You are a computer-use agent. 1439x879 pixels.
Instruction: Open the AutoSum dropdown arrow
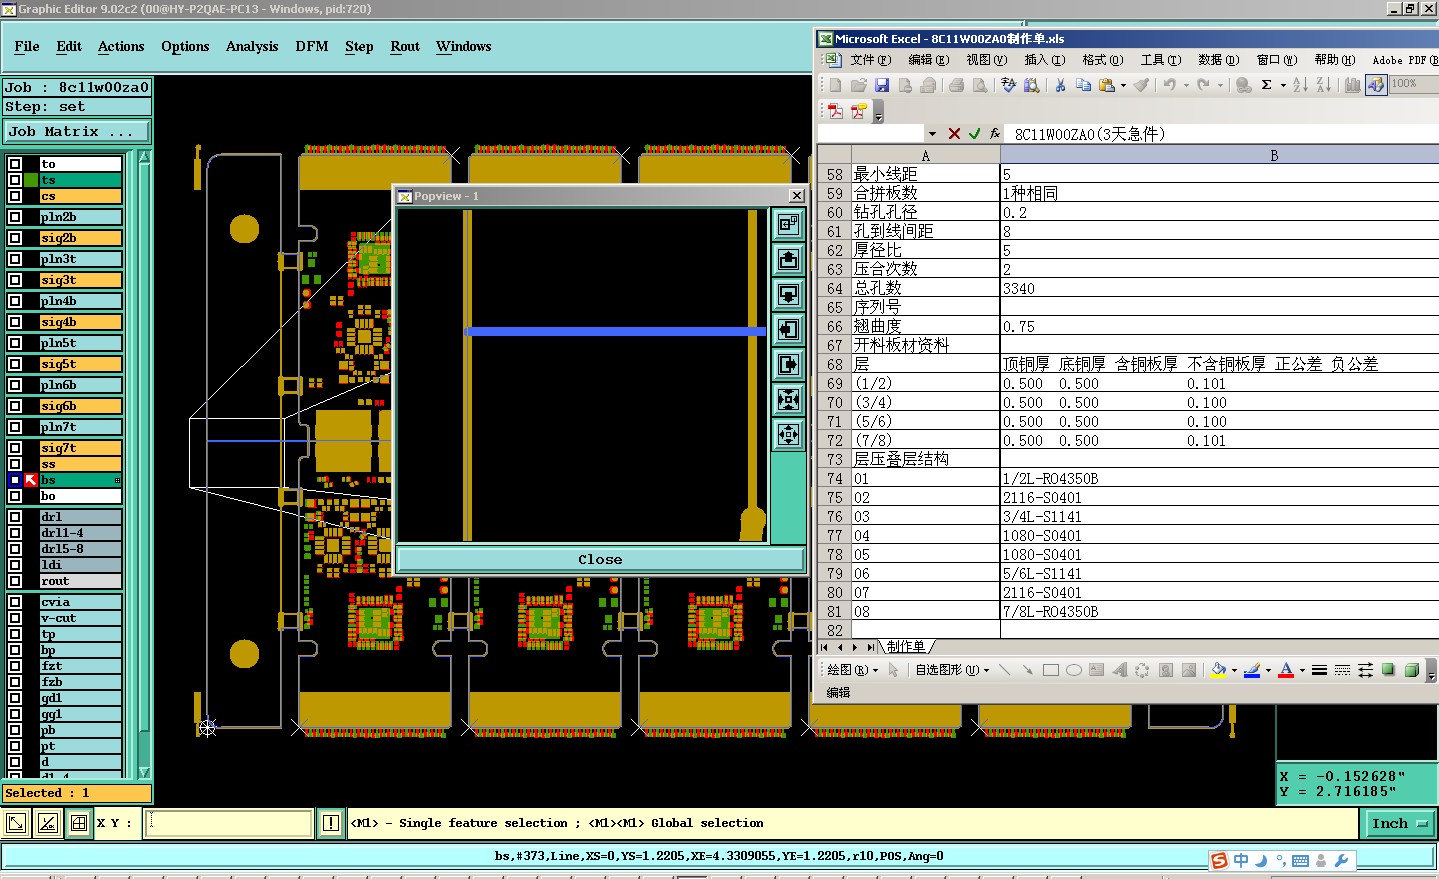(1283, 85)
